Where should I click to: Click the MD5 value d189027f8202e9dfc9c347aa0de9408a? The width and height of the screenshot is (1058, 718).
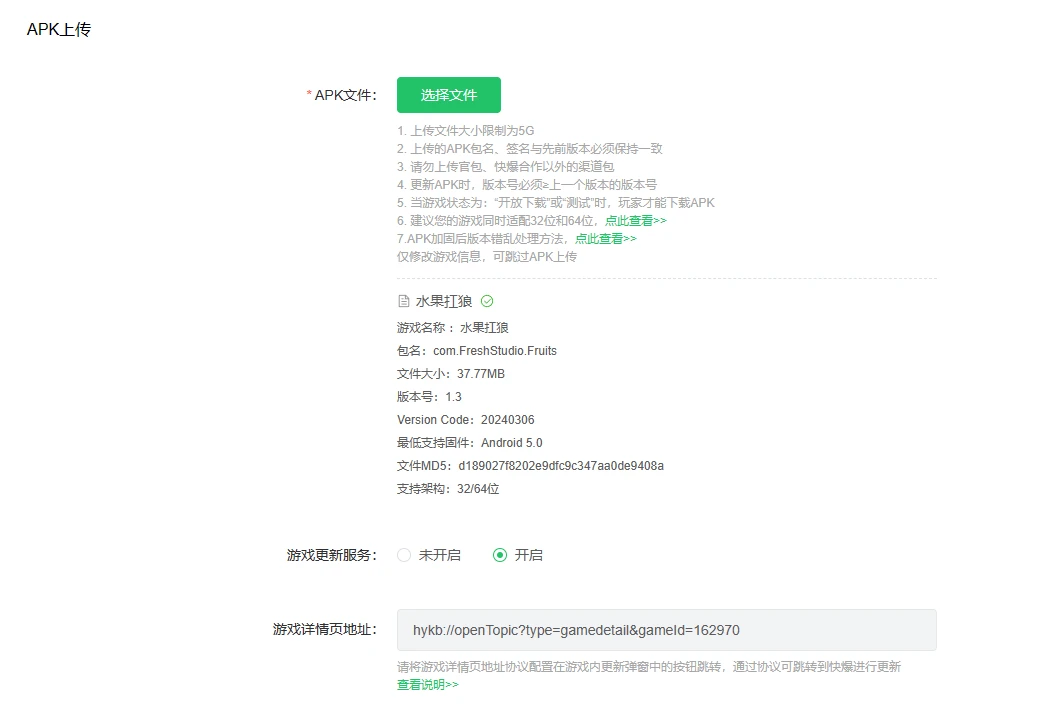561,466
